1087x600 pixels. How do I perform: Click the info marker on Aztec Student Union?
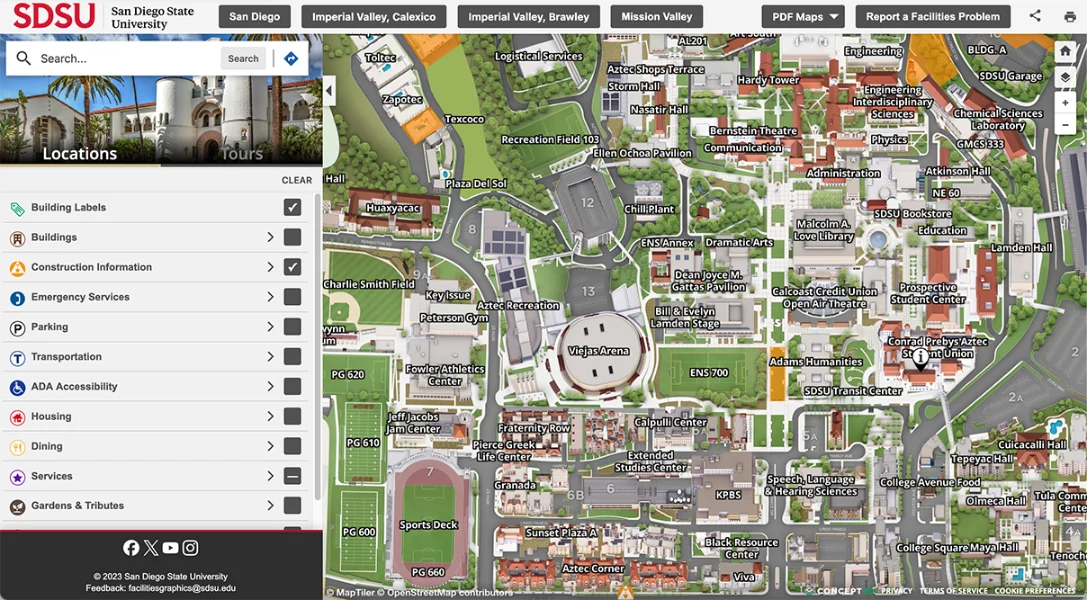pos(920,358)
